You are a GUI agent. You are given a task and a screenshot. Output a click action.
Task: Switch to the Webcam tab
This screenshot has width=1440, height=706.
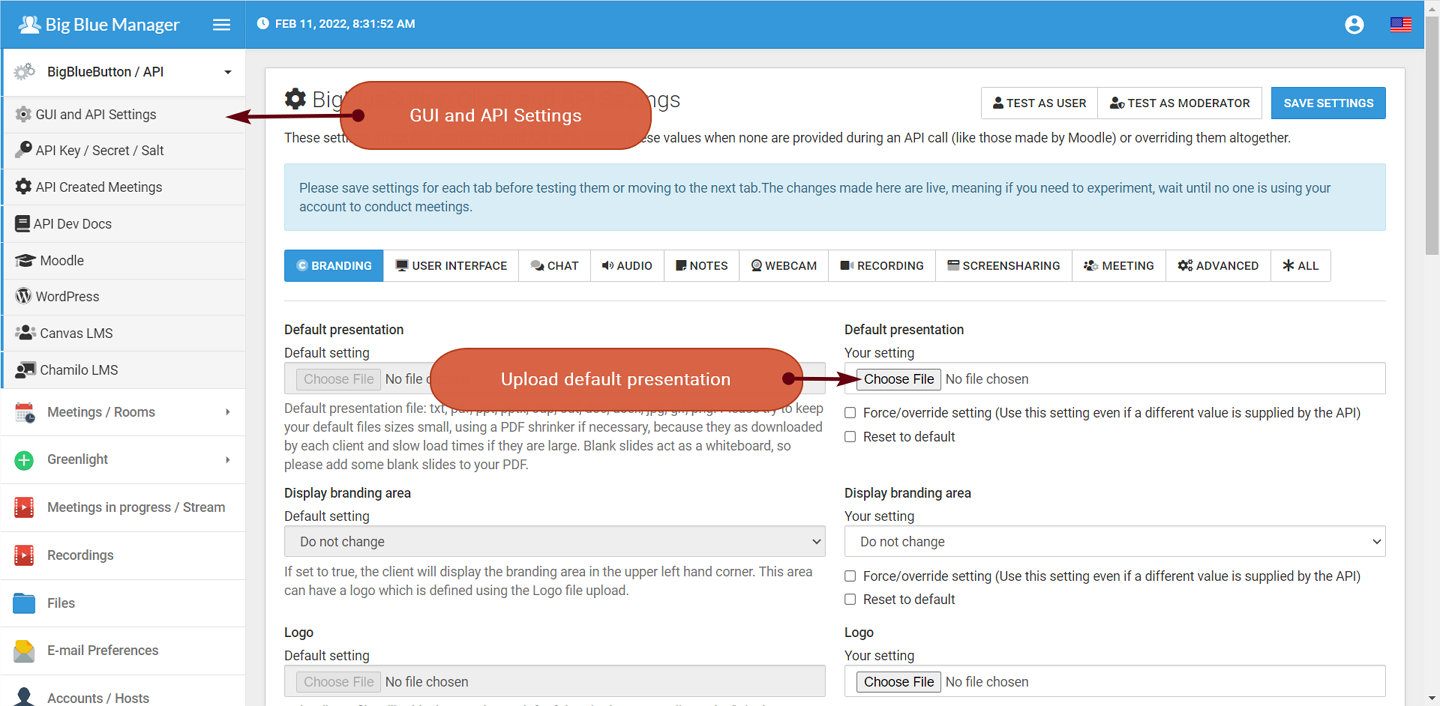pos(784,266)
